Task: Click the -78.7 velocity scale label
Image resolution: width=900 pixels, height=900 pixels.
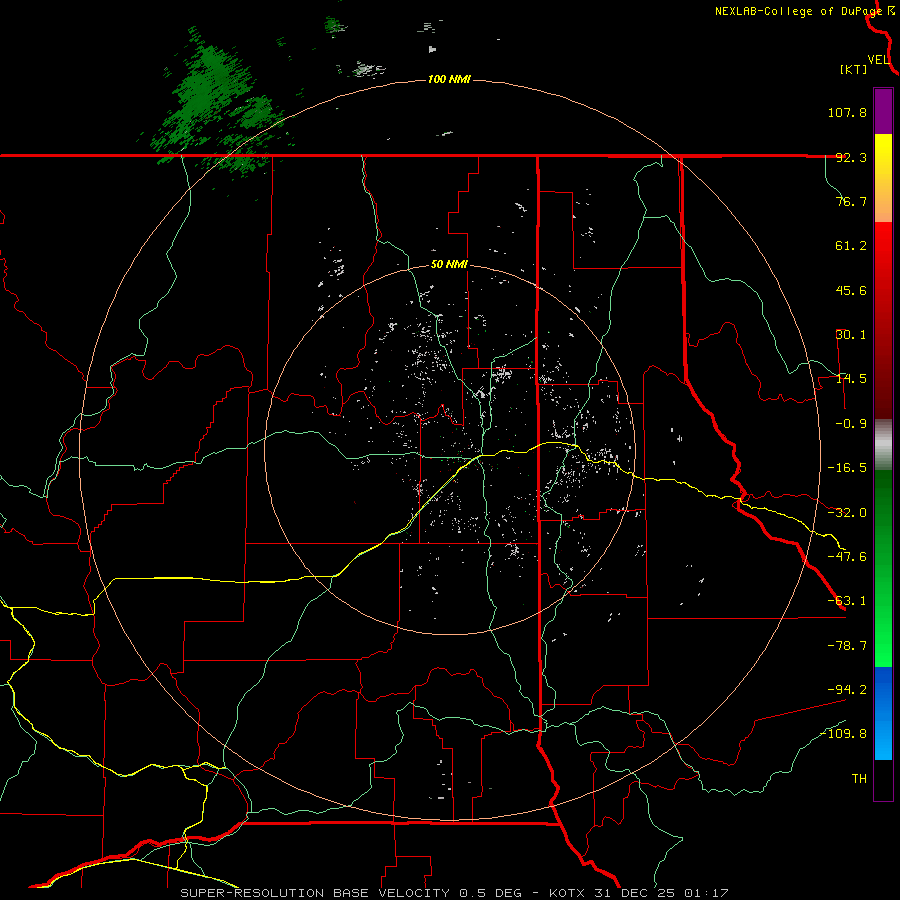Action: (x=847, y=646)
